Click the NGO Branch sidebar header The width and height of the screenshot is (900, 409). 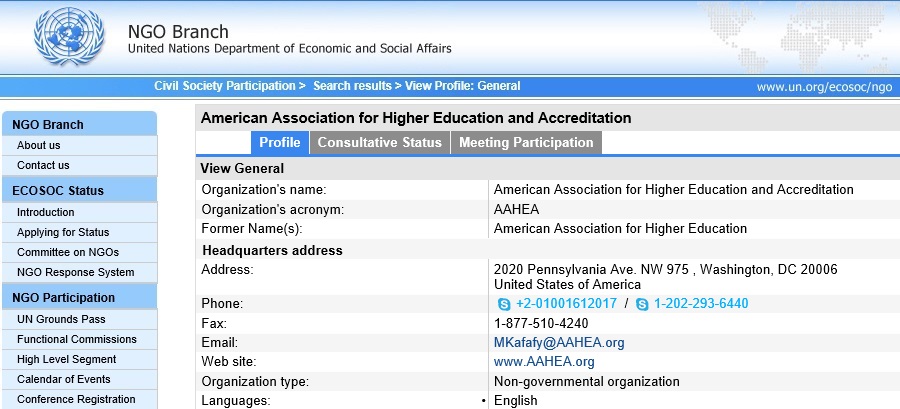[79, 124]
